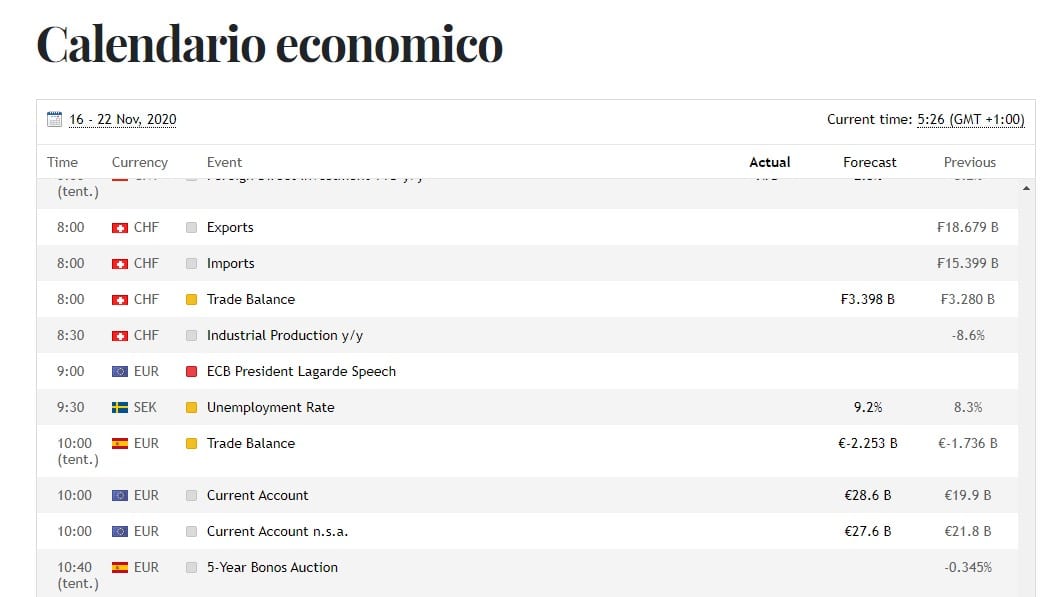Viewport: 1055px width, 597px height.
Task: Click the Swiss flag next to Imports
Action: tap(120, 263)
